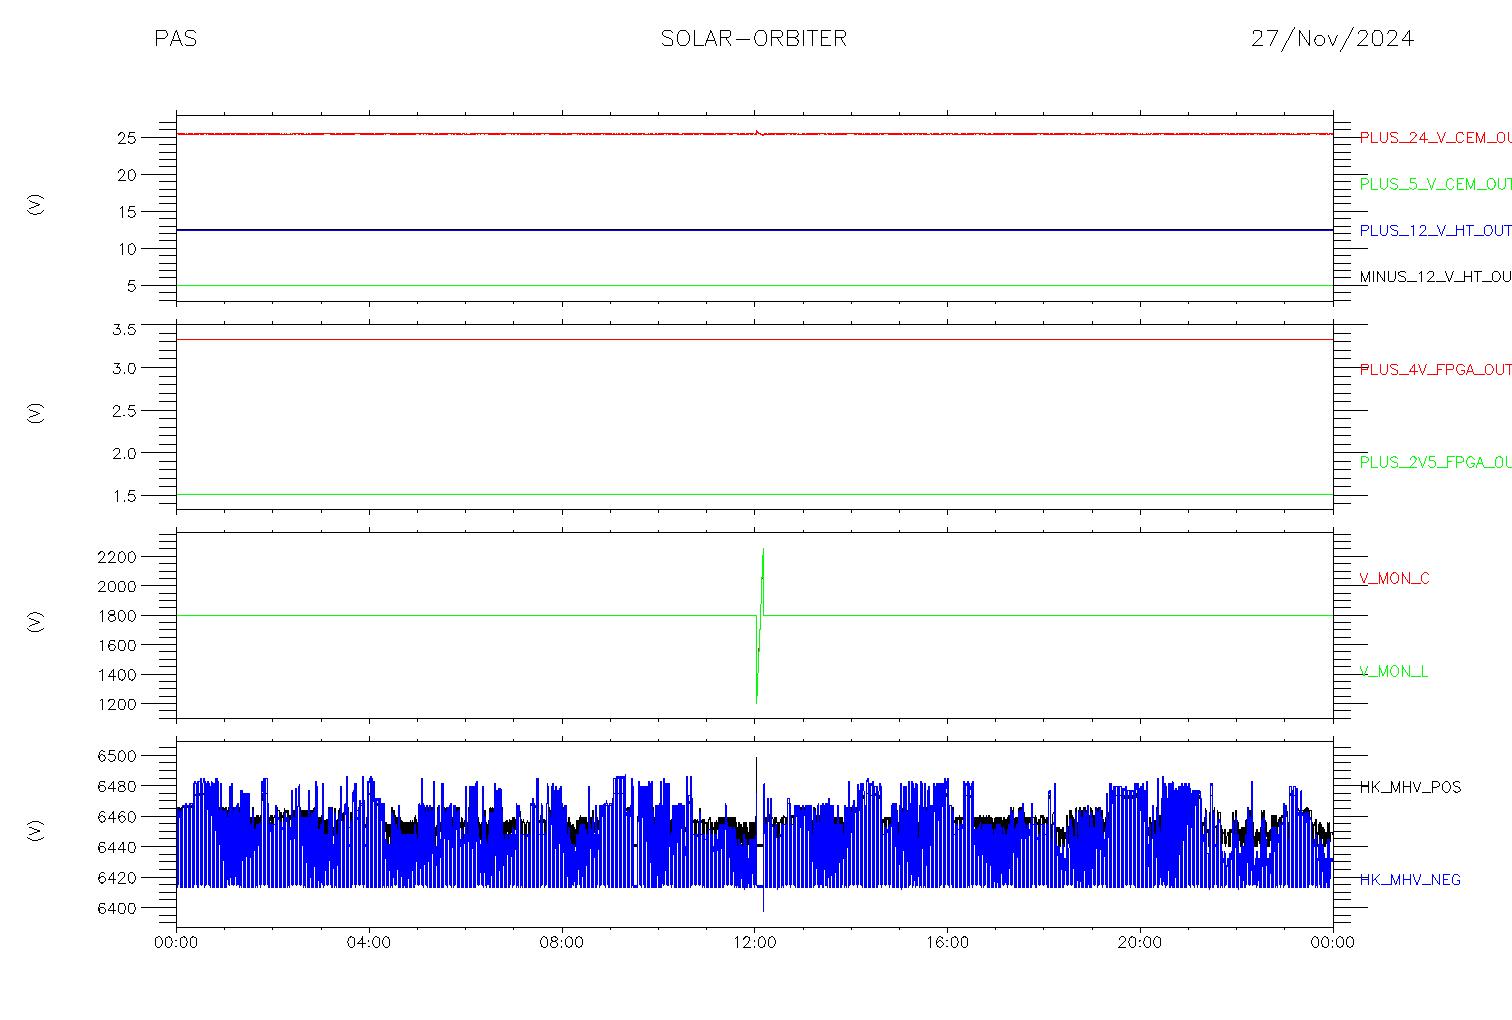Screen dimensions: 1512x1020
Task: Click the 2000 tick label on V_MON plot
Action: coord(116,586)
